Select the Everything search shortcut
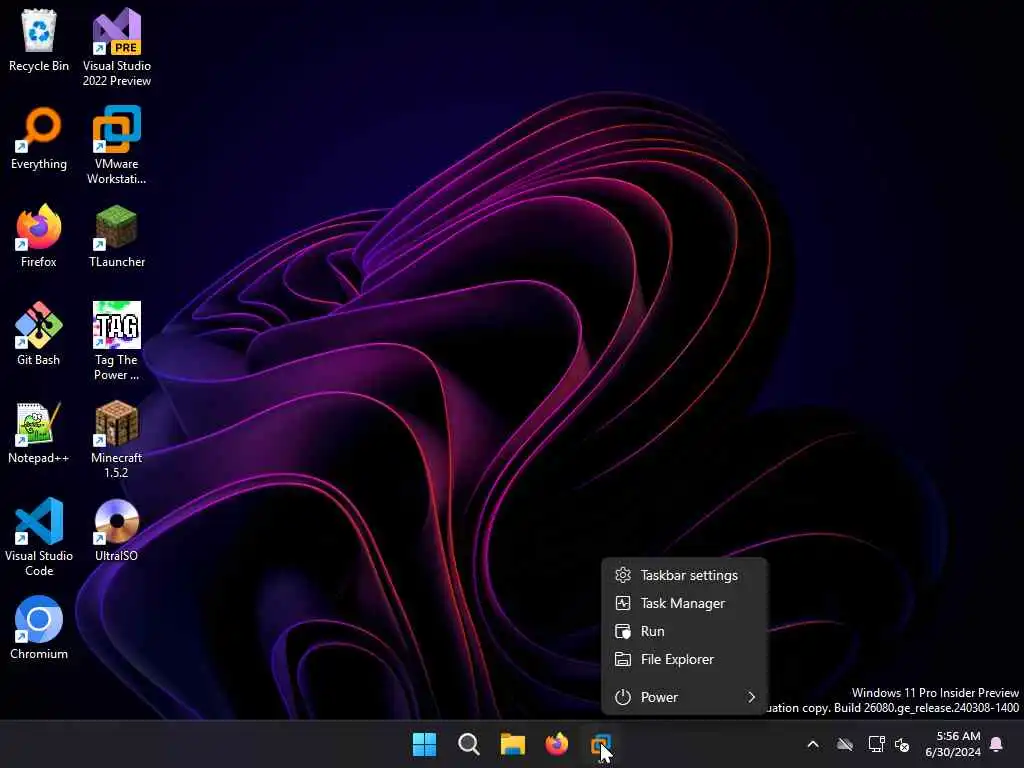Screen dimensions: 1024x768 (39, 138)
